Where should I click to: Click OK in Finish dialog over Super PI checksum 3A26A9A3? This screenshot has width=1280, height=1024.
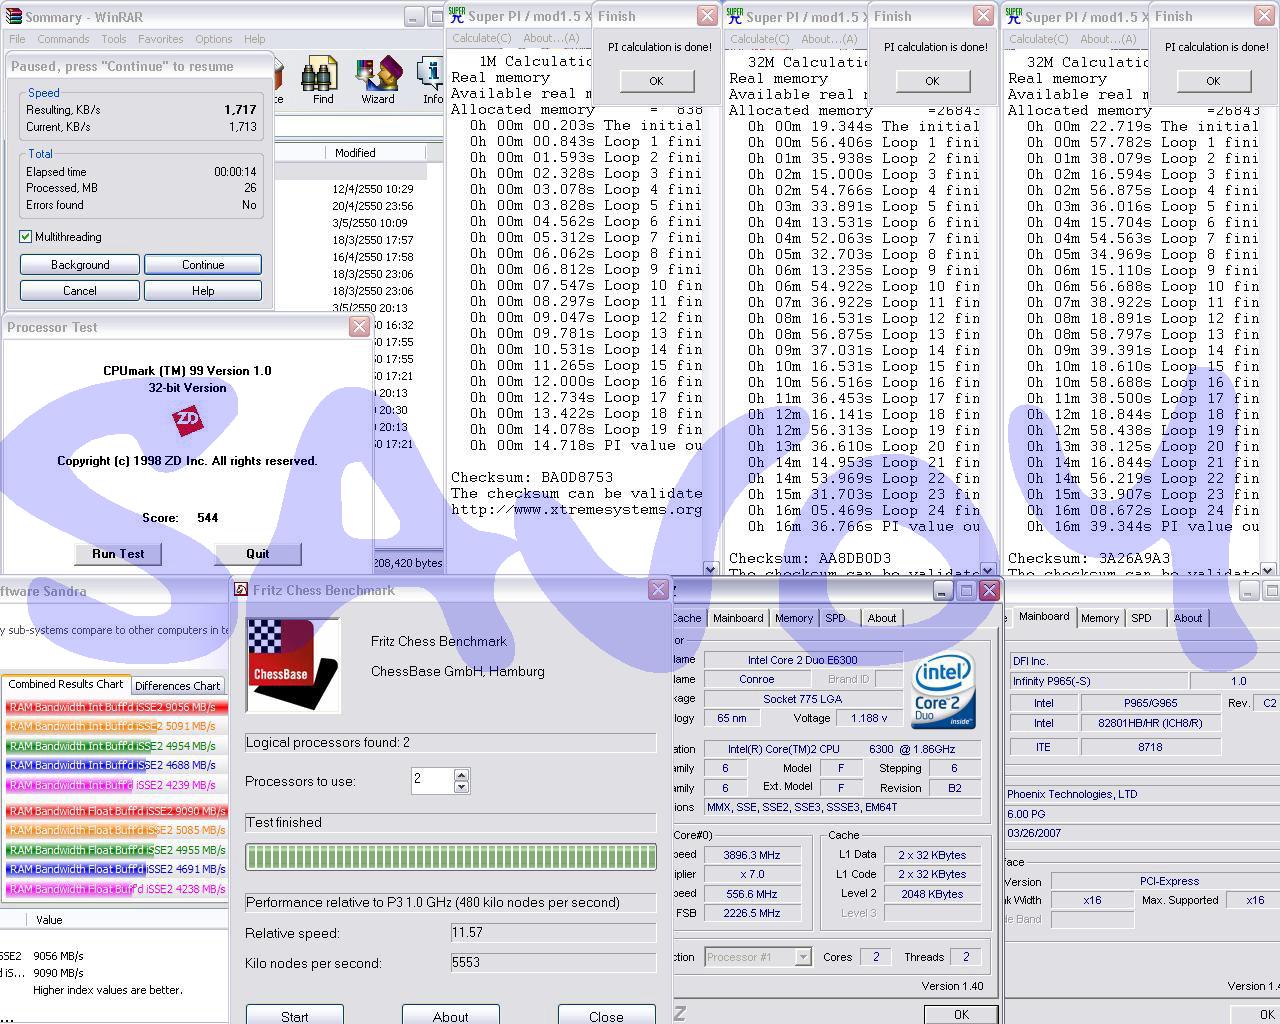(x=1213, y=81)
